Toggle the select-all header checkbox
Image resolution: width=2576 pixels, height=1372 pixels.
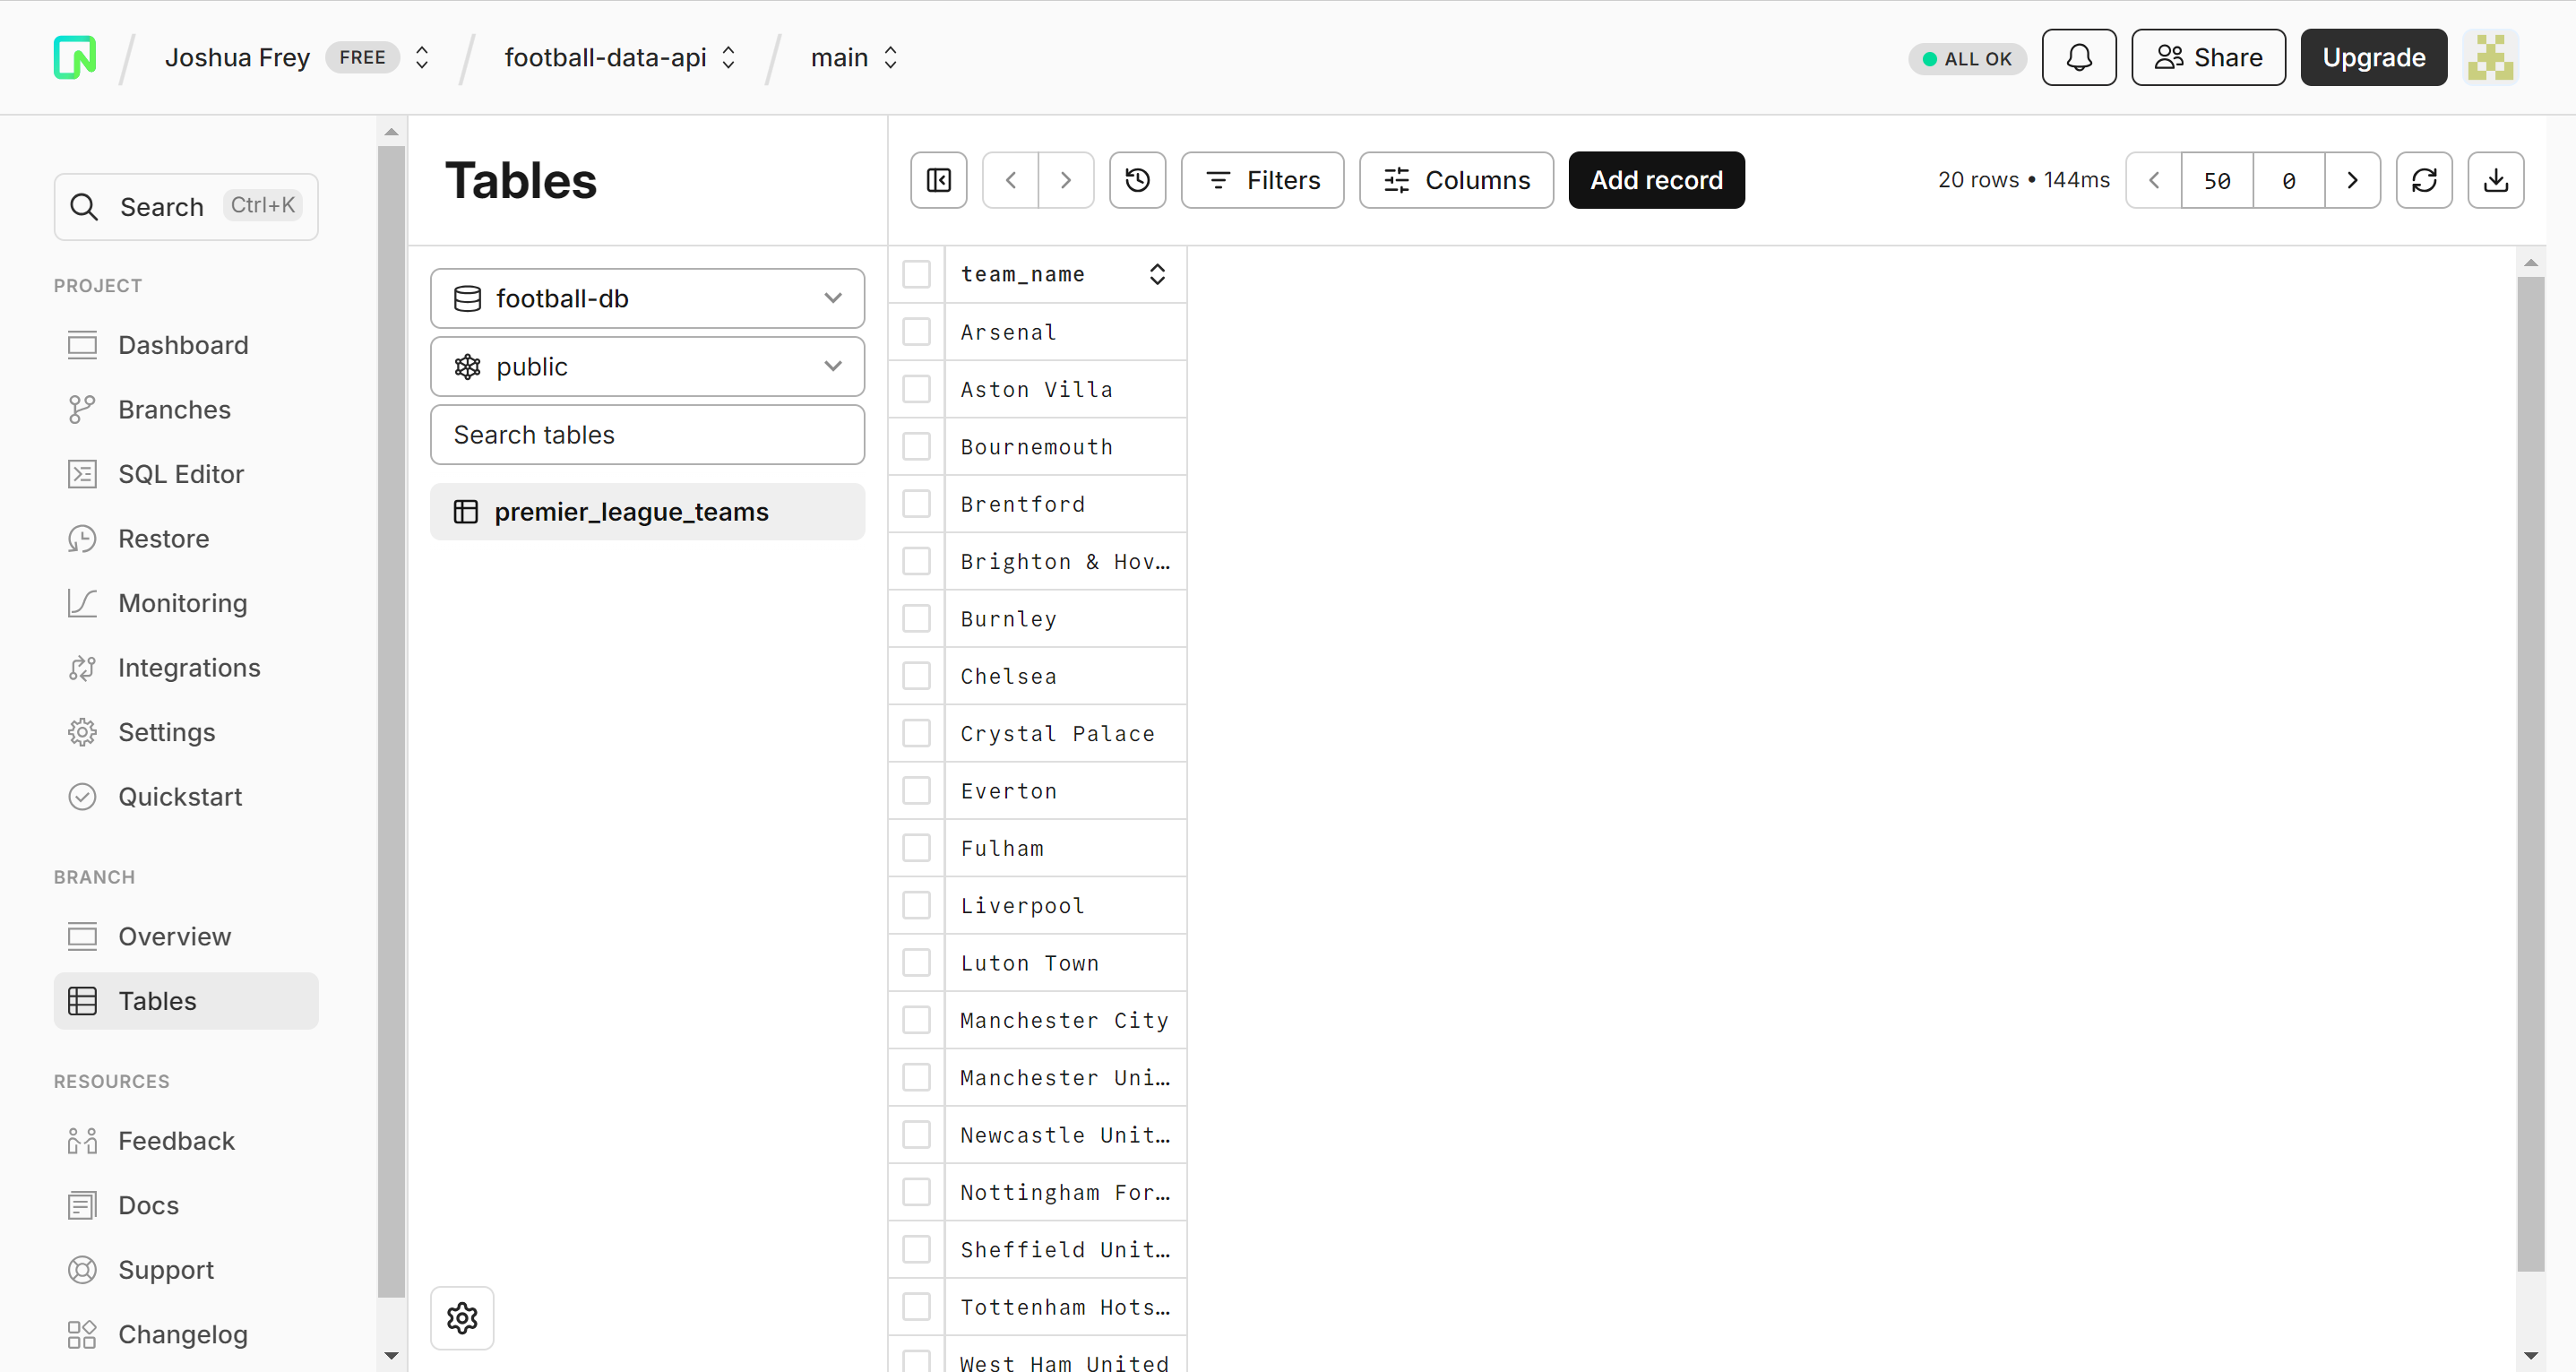point(916,274)
